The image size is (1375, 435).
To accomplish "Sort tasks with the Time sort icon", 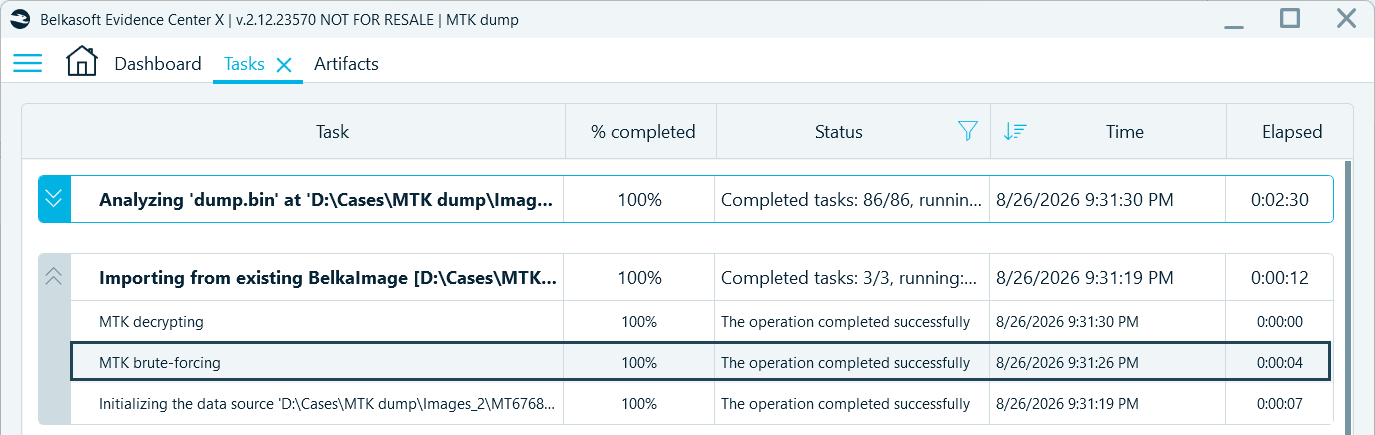I will tap(1015, 131).
